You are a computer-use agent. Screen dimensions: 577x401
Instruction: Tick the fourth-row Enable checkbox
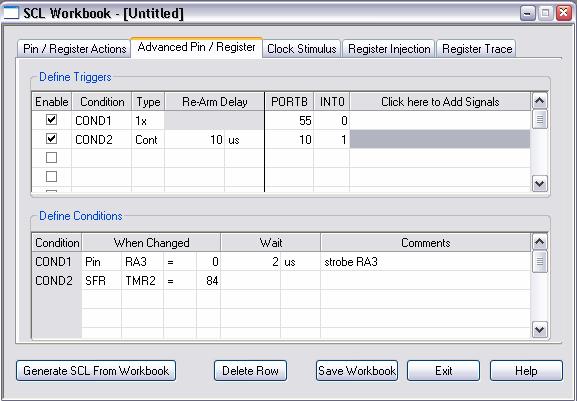click(52, 177)
